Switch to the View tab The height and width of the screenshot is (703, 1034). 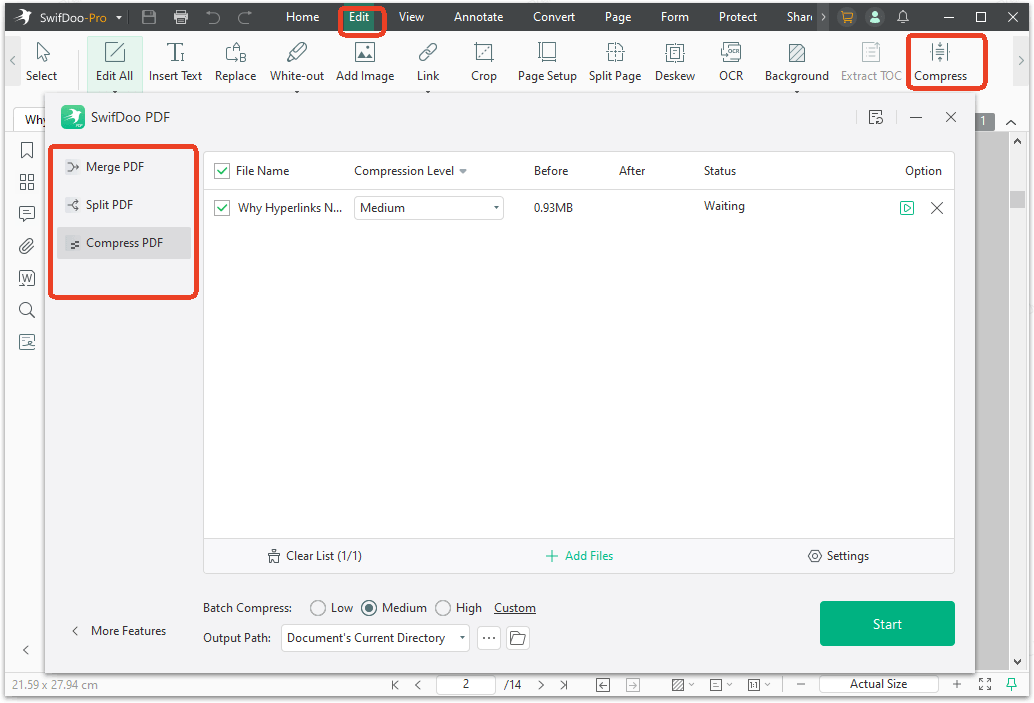(411, 17)
